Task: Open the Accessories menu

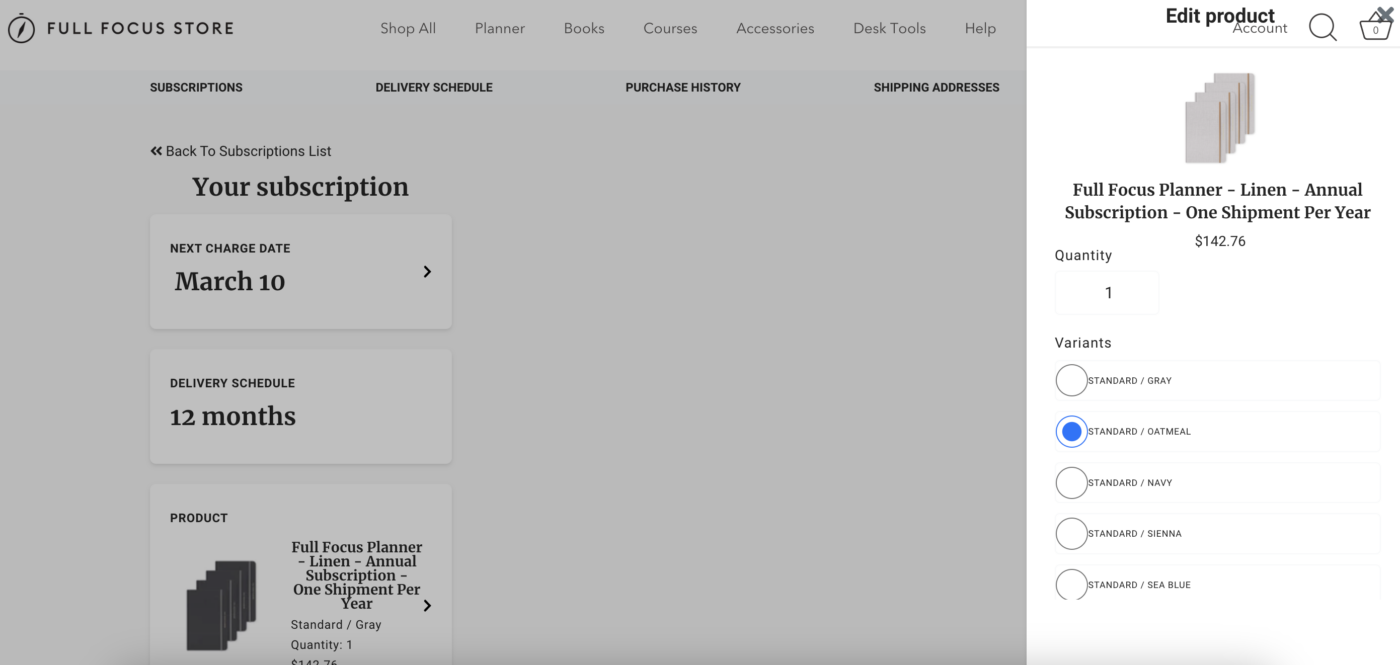Action: point(775,28)
